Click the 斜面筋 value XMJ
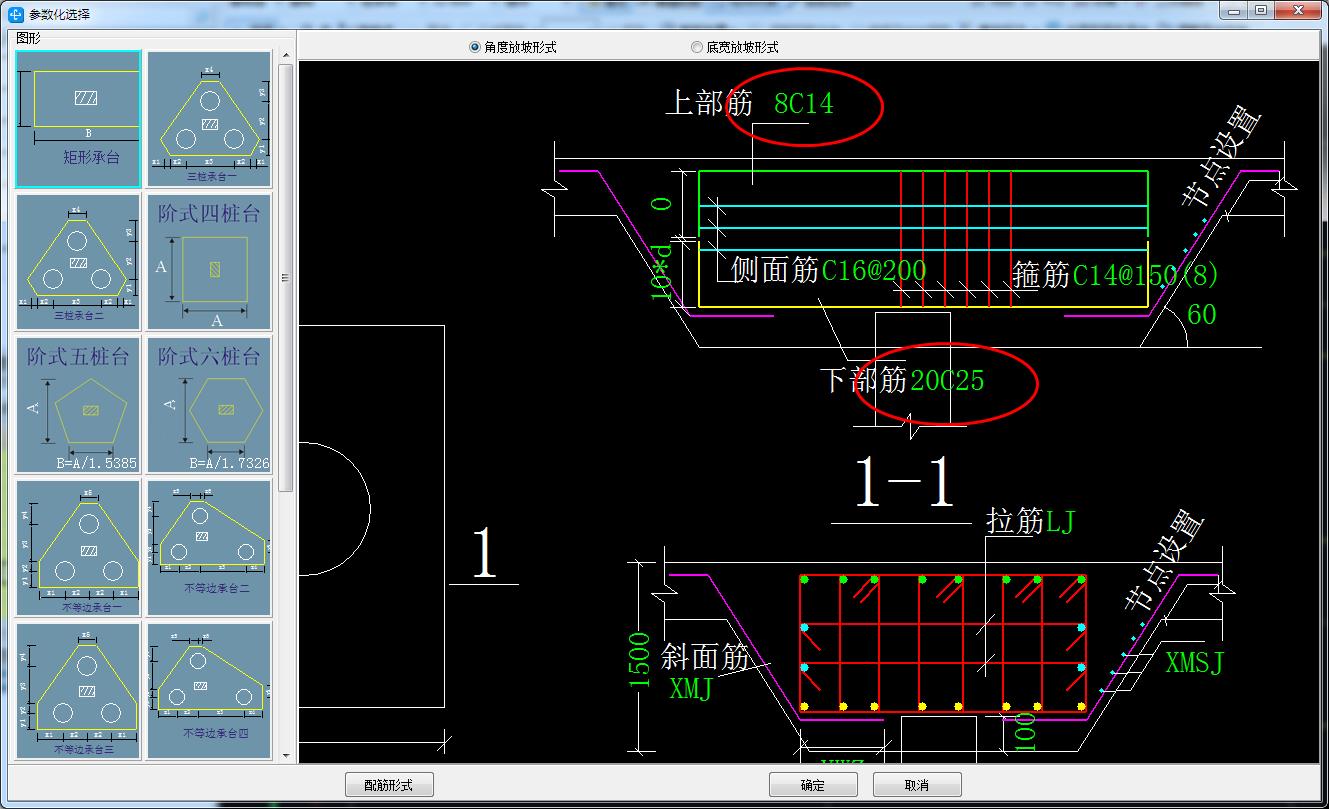Image resolution: width=1329 pixels, height=809 pixels. 690,689
